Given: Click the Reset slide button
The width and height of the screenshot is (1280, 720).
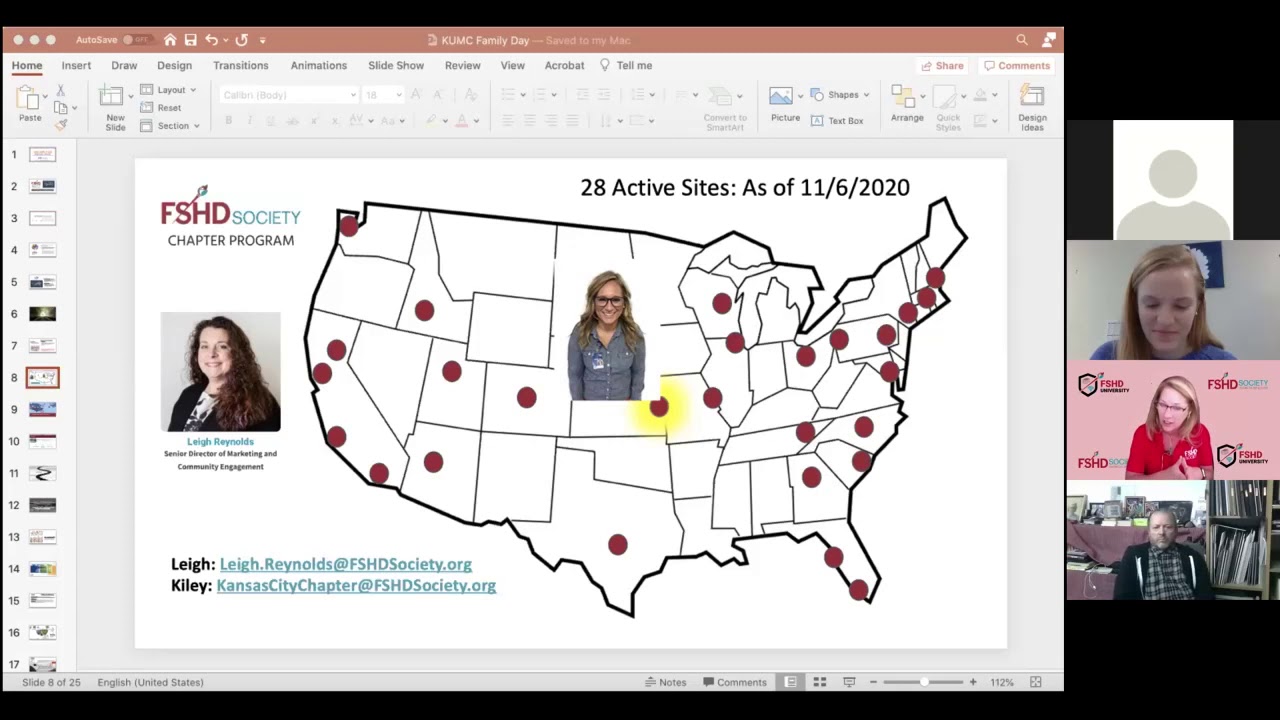Looking at the screenshot, I should pyautogui.click(x=161, y=108).
